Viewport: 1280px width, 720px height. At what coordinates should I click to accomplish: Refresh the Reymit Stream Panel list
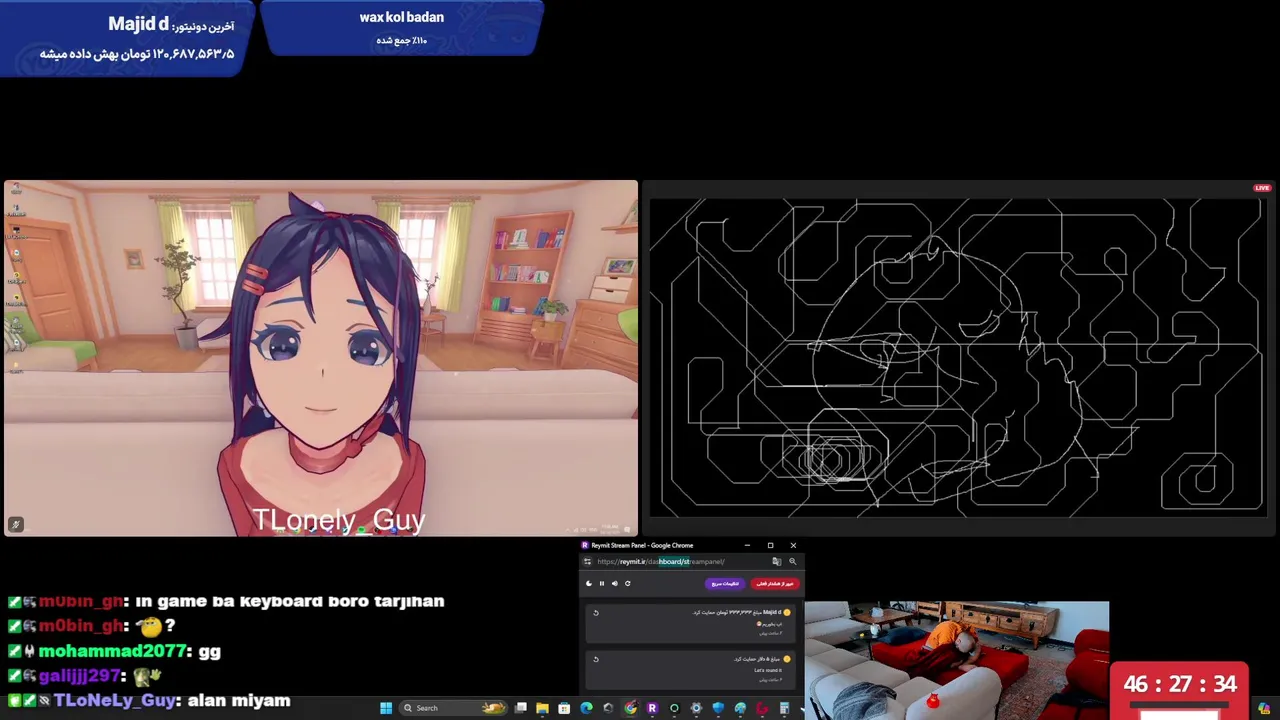(628, 584)
